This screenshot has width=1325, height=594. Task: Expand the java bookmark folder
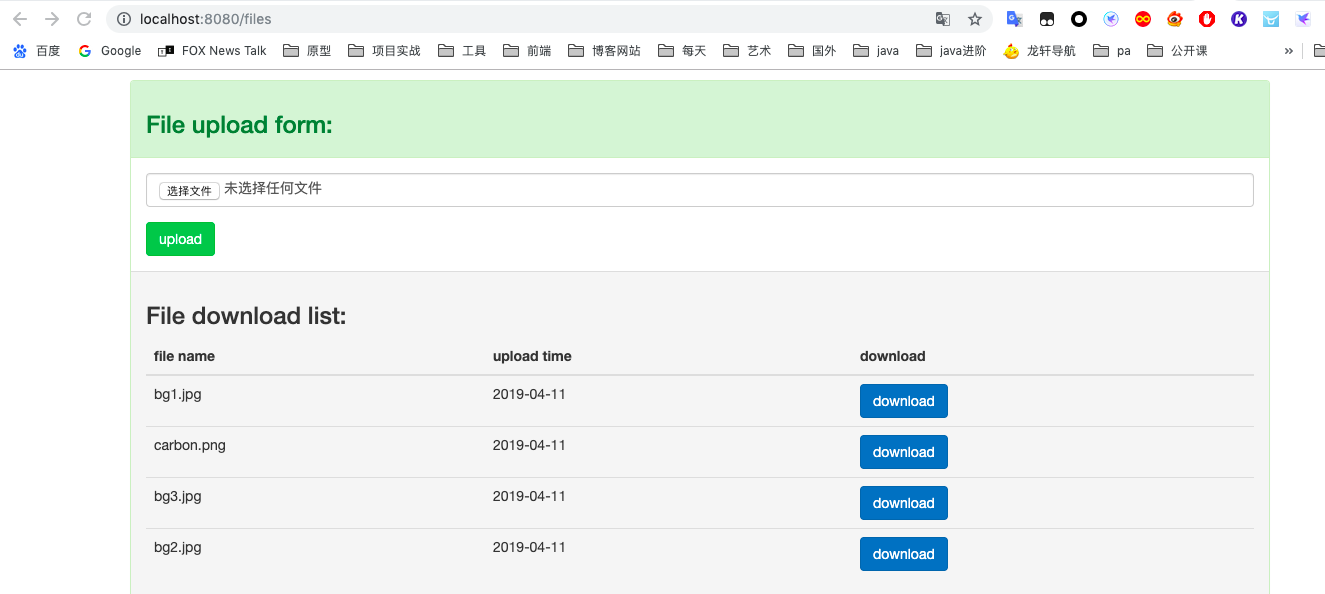point(876,51)
